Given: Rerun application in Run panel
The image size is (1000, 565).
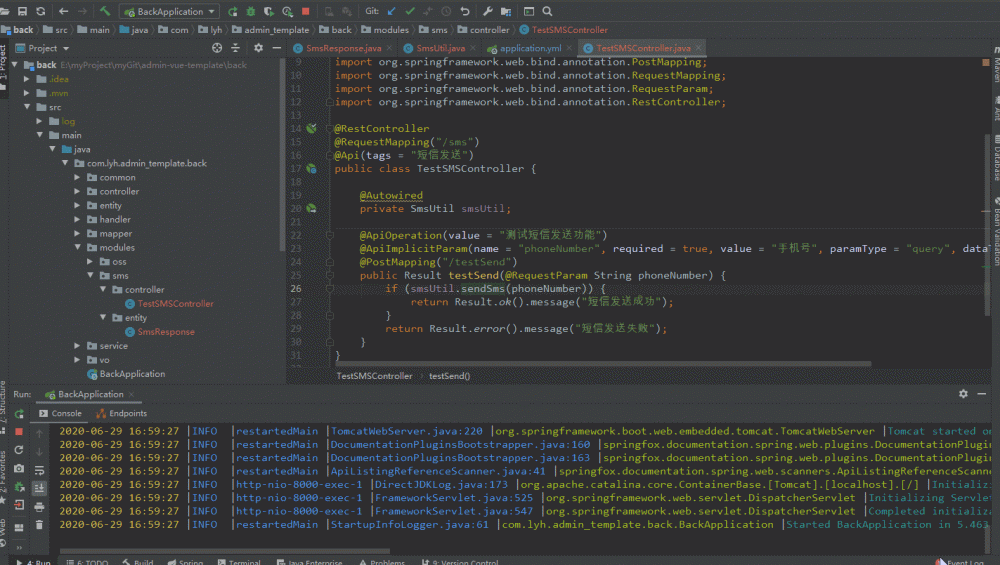Looking at the screenshot, I should pyautogui.click(x=19, y=415).
